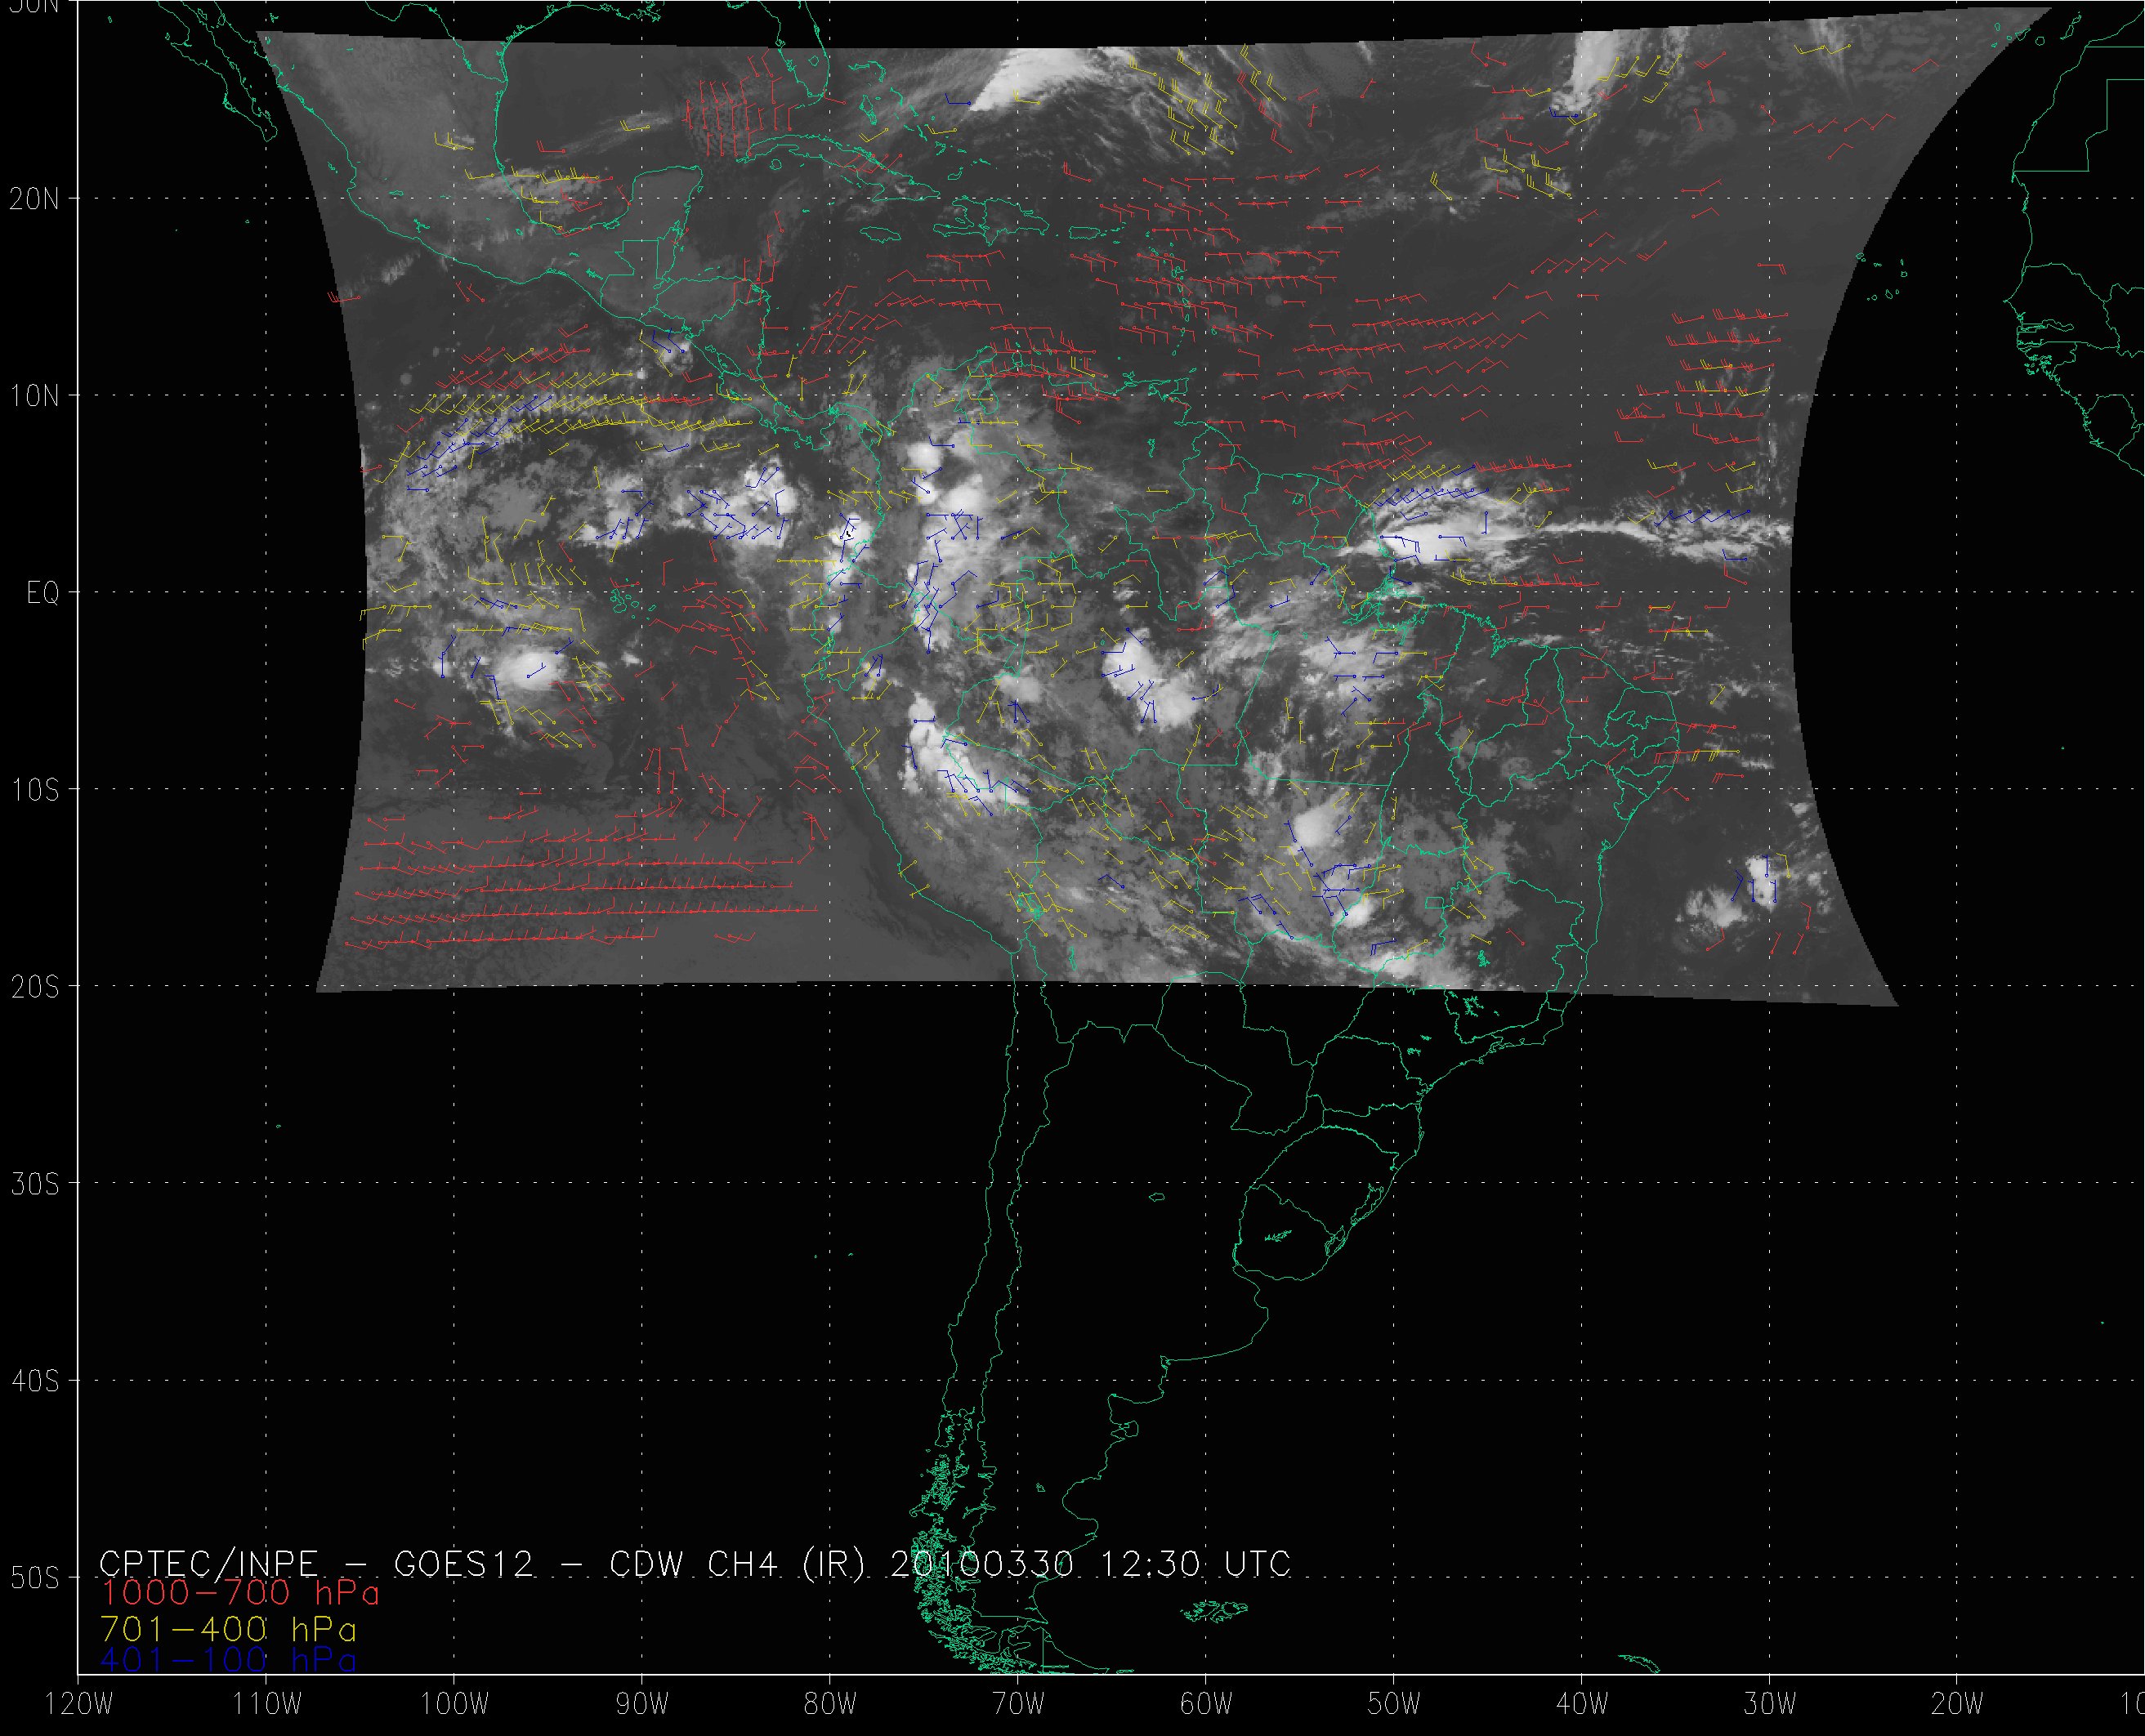The image size is (2145, 1736).
Task: Click the 60W longitude axis label
Action: pos(1206,1705)
